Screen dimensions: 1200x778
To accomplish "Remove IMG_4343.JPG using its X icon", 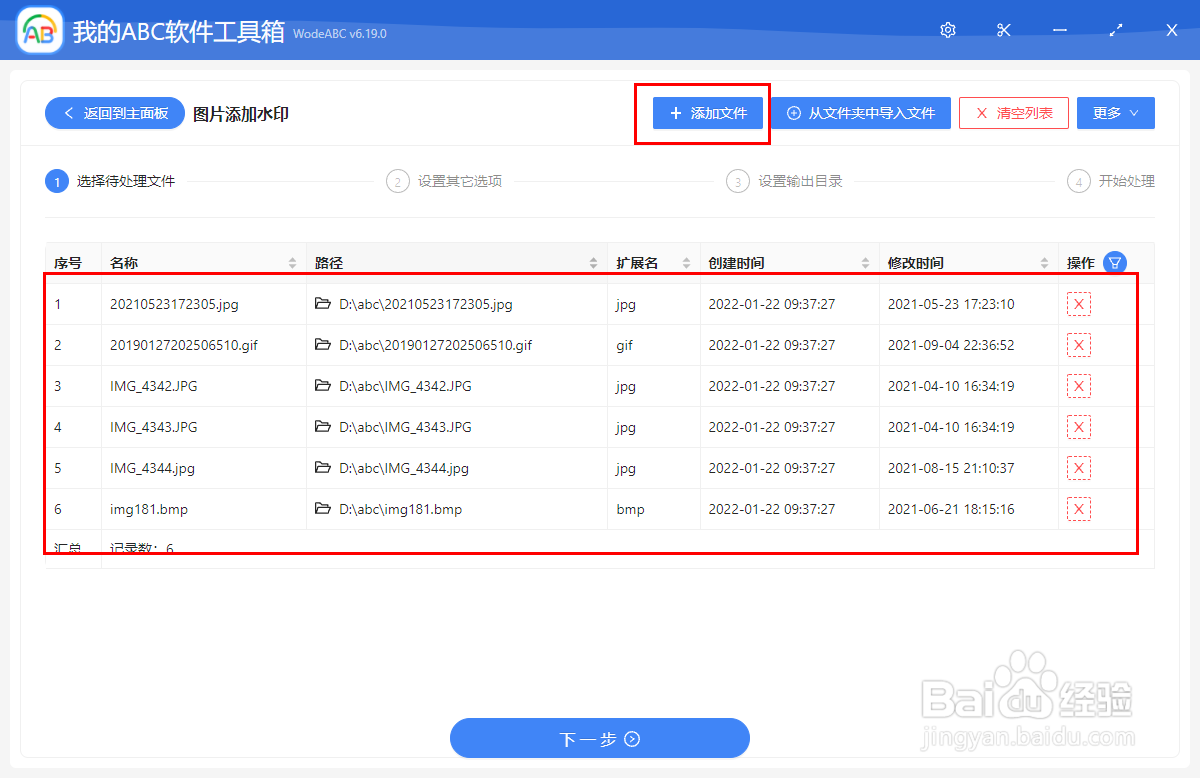I will click(1079, 427).
